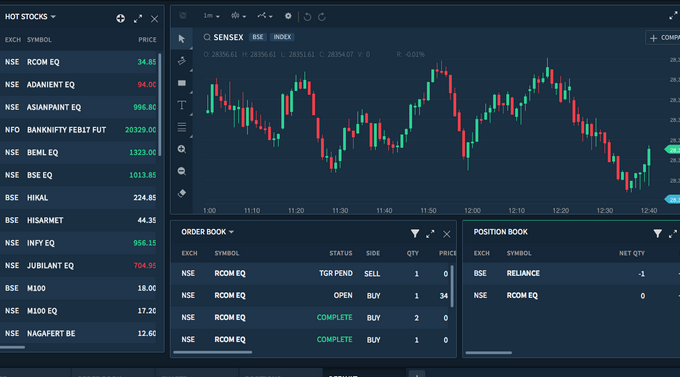Filter the Order Book
Image resolution: width=680 pixels, height=377 pixels.
[415, 234]
